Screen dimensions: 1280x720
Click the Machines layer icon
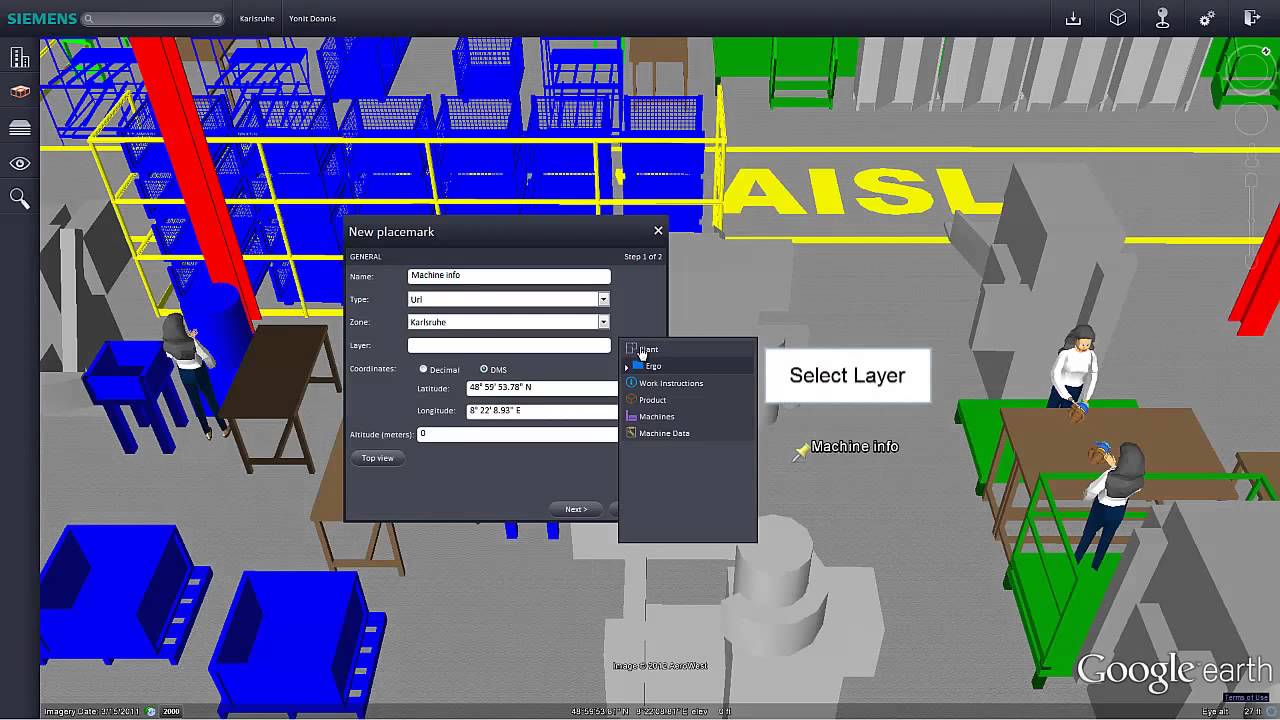coord(631,416)
